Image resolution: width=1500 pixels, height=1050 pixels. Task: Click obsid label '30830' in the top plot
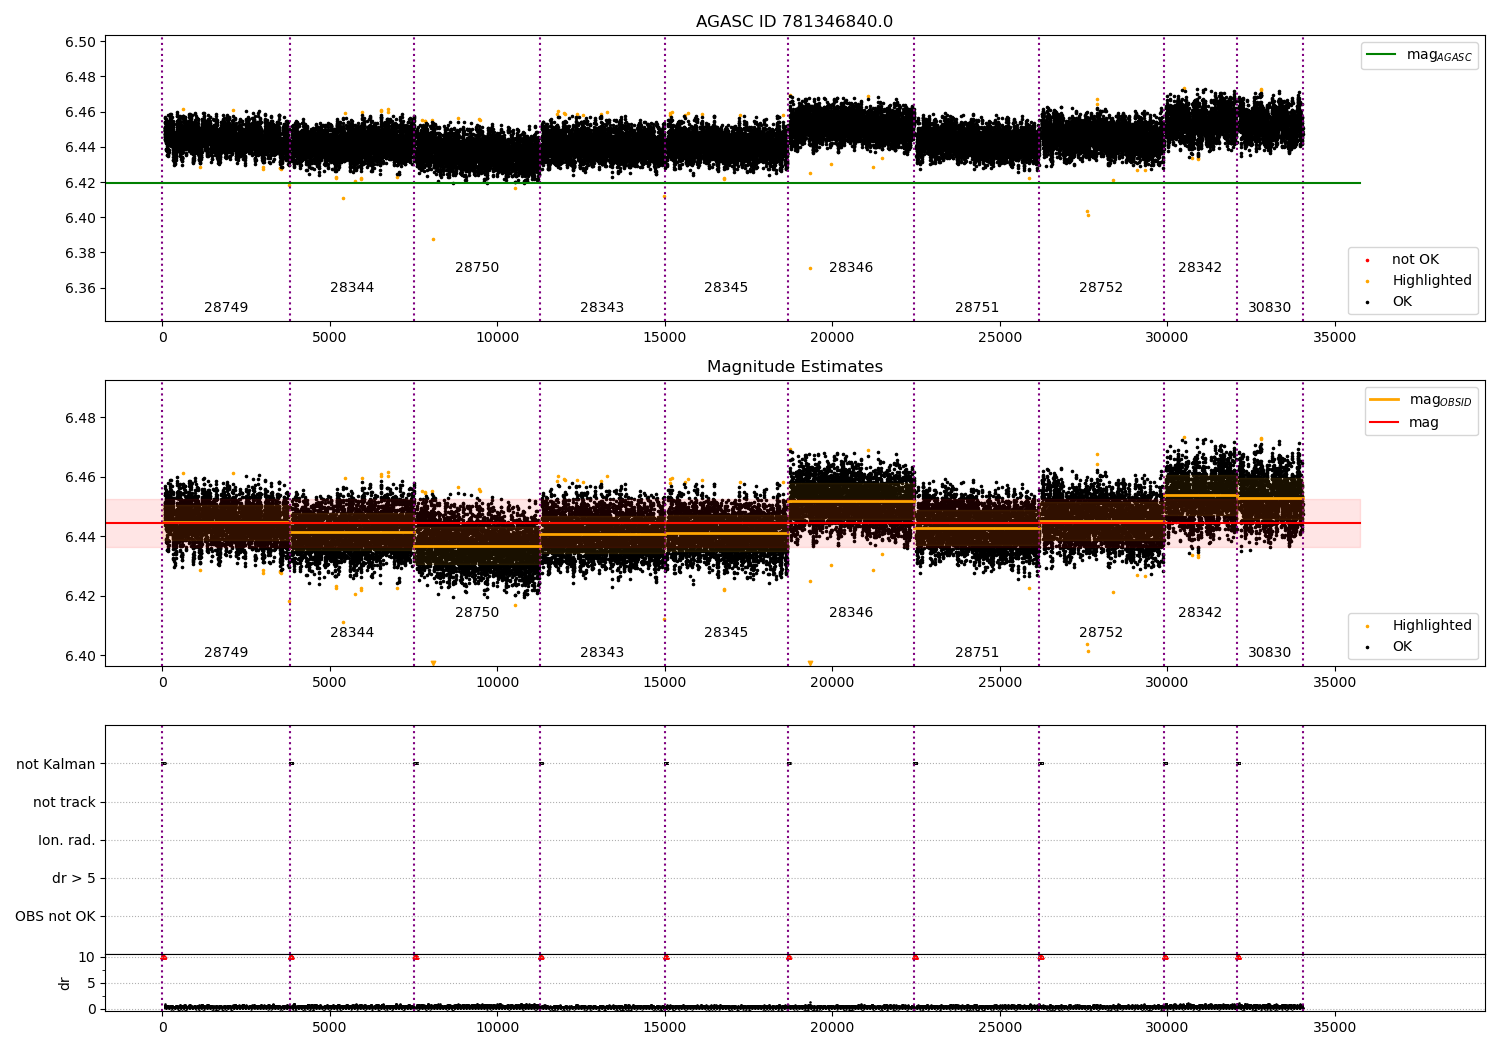pyautogui.click(x=1270, y=307)
